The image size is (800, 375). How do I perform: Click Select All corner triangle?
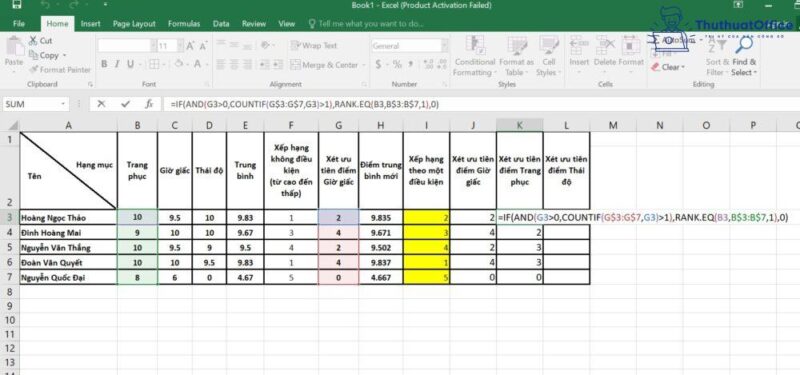[13, 126]
